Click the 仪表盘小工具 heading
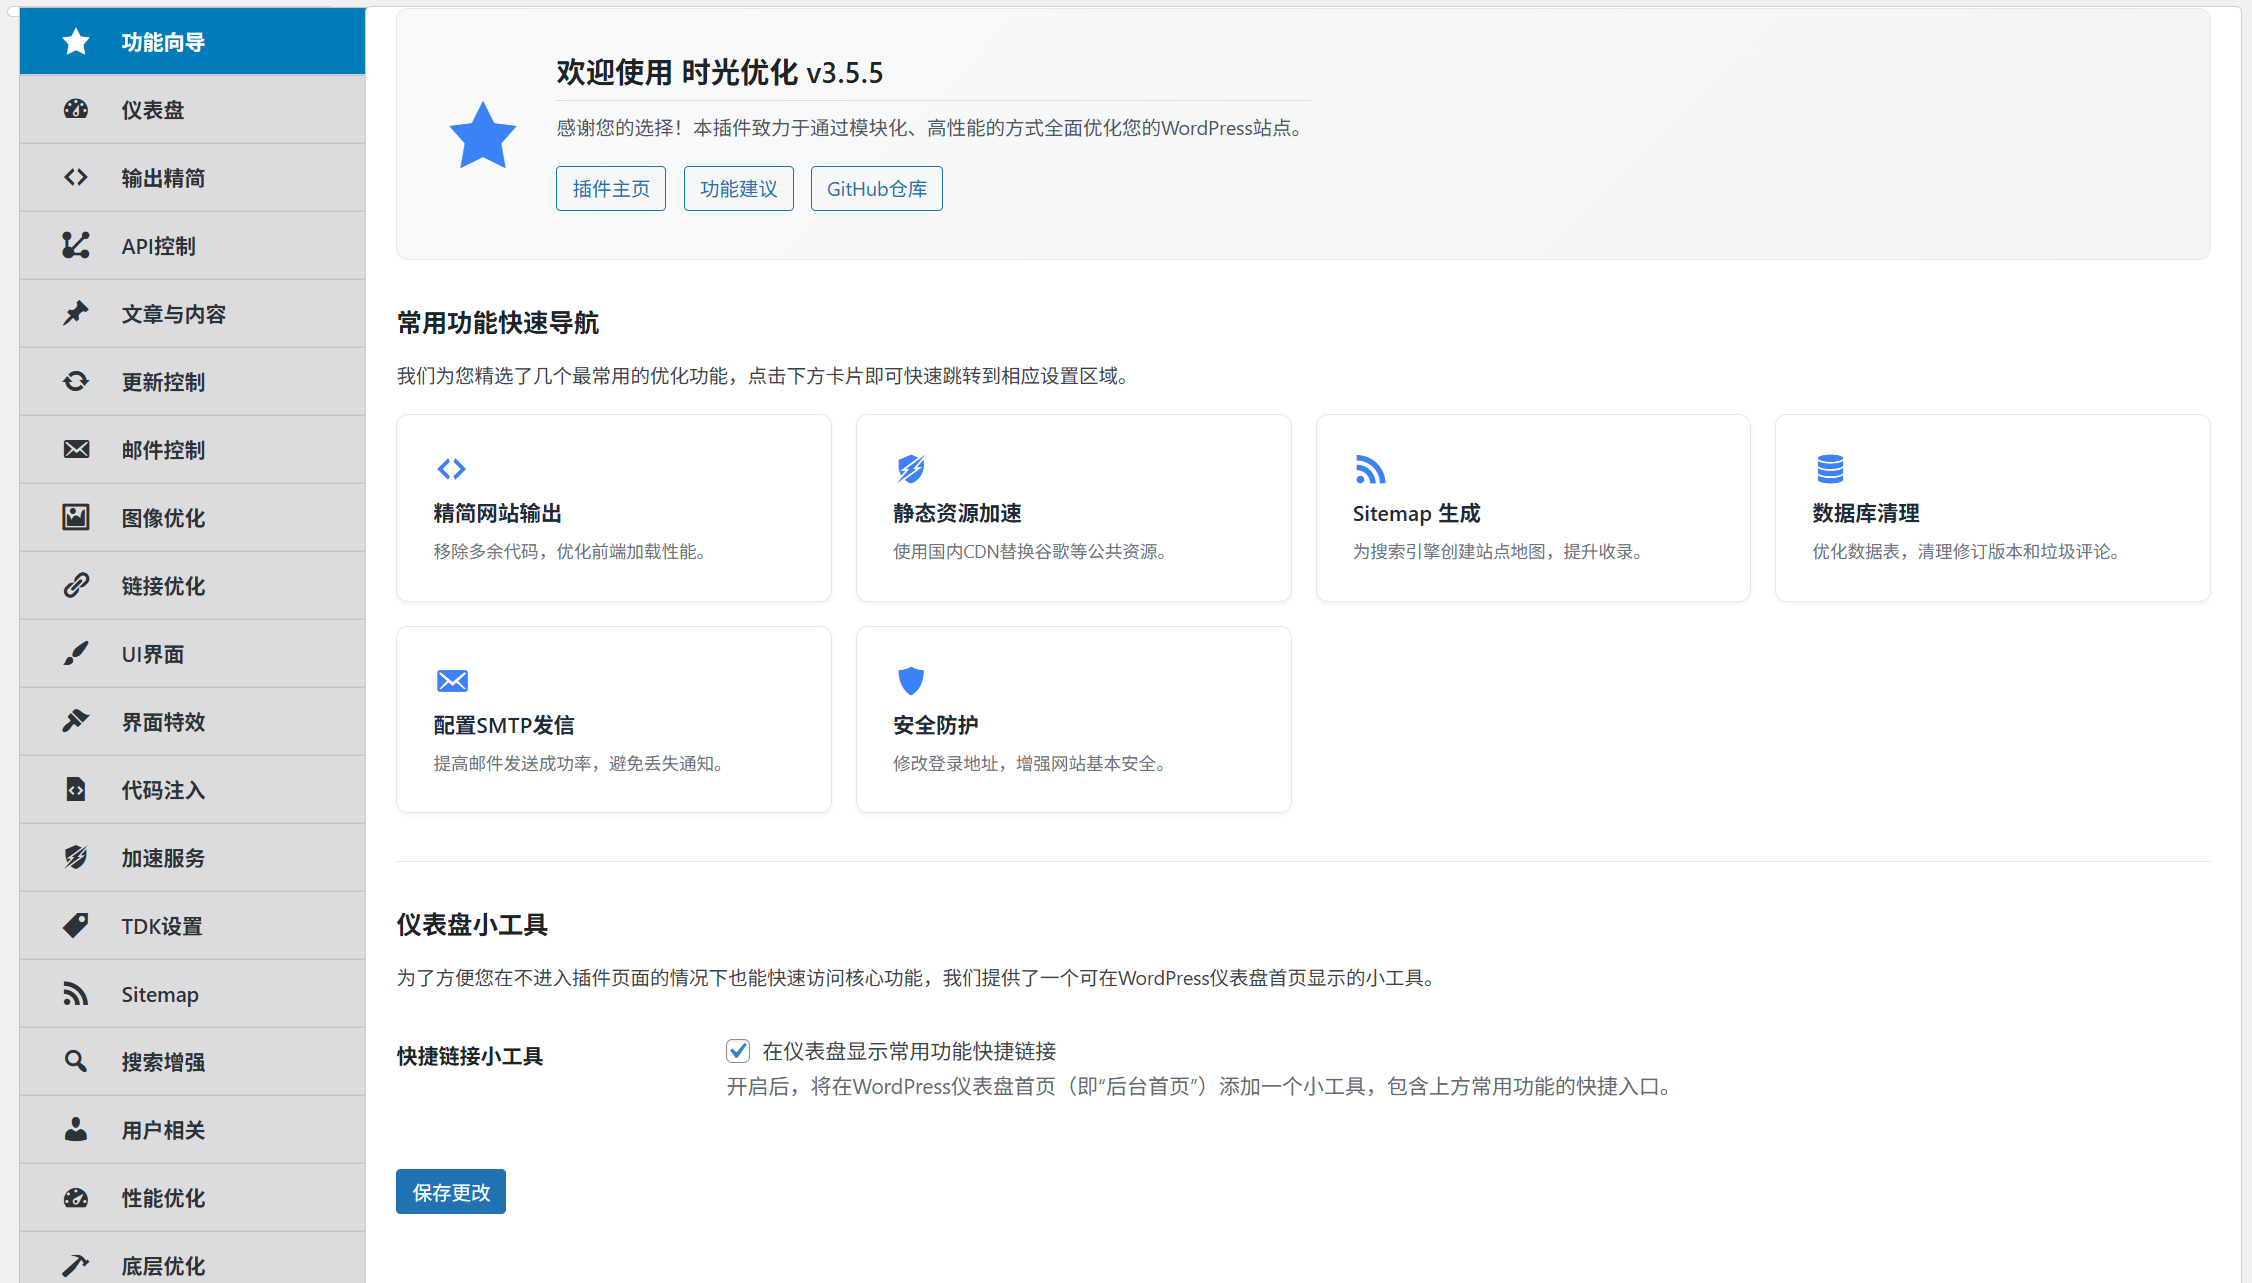The height and width of the screenshot is (1283, 2252). pyautogui.click(x=472, y=925)
